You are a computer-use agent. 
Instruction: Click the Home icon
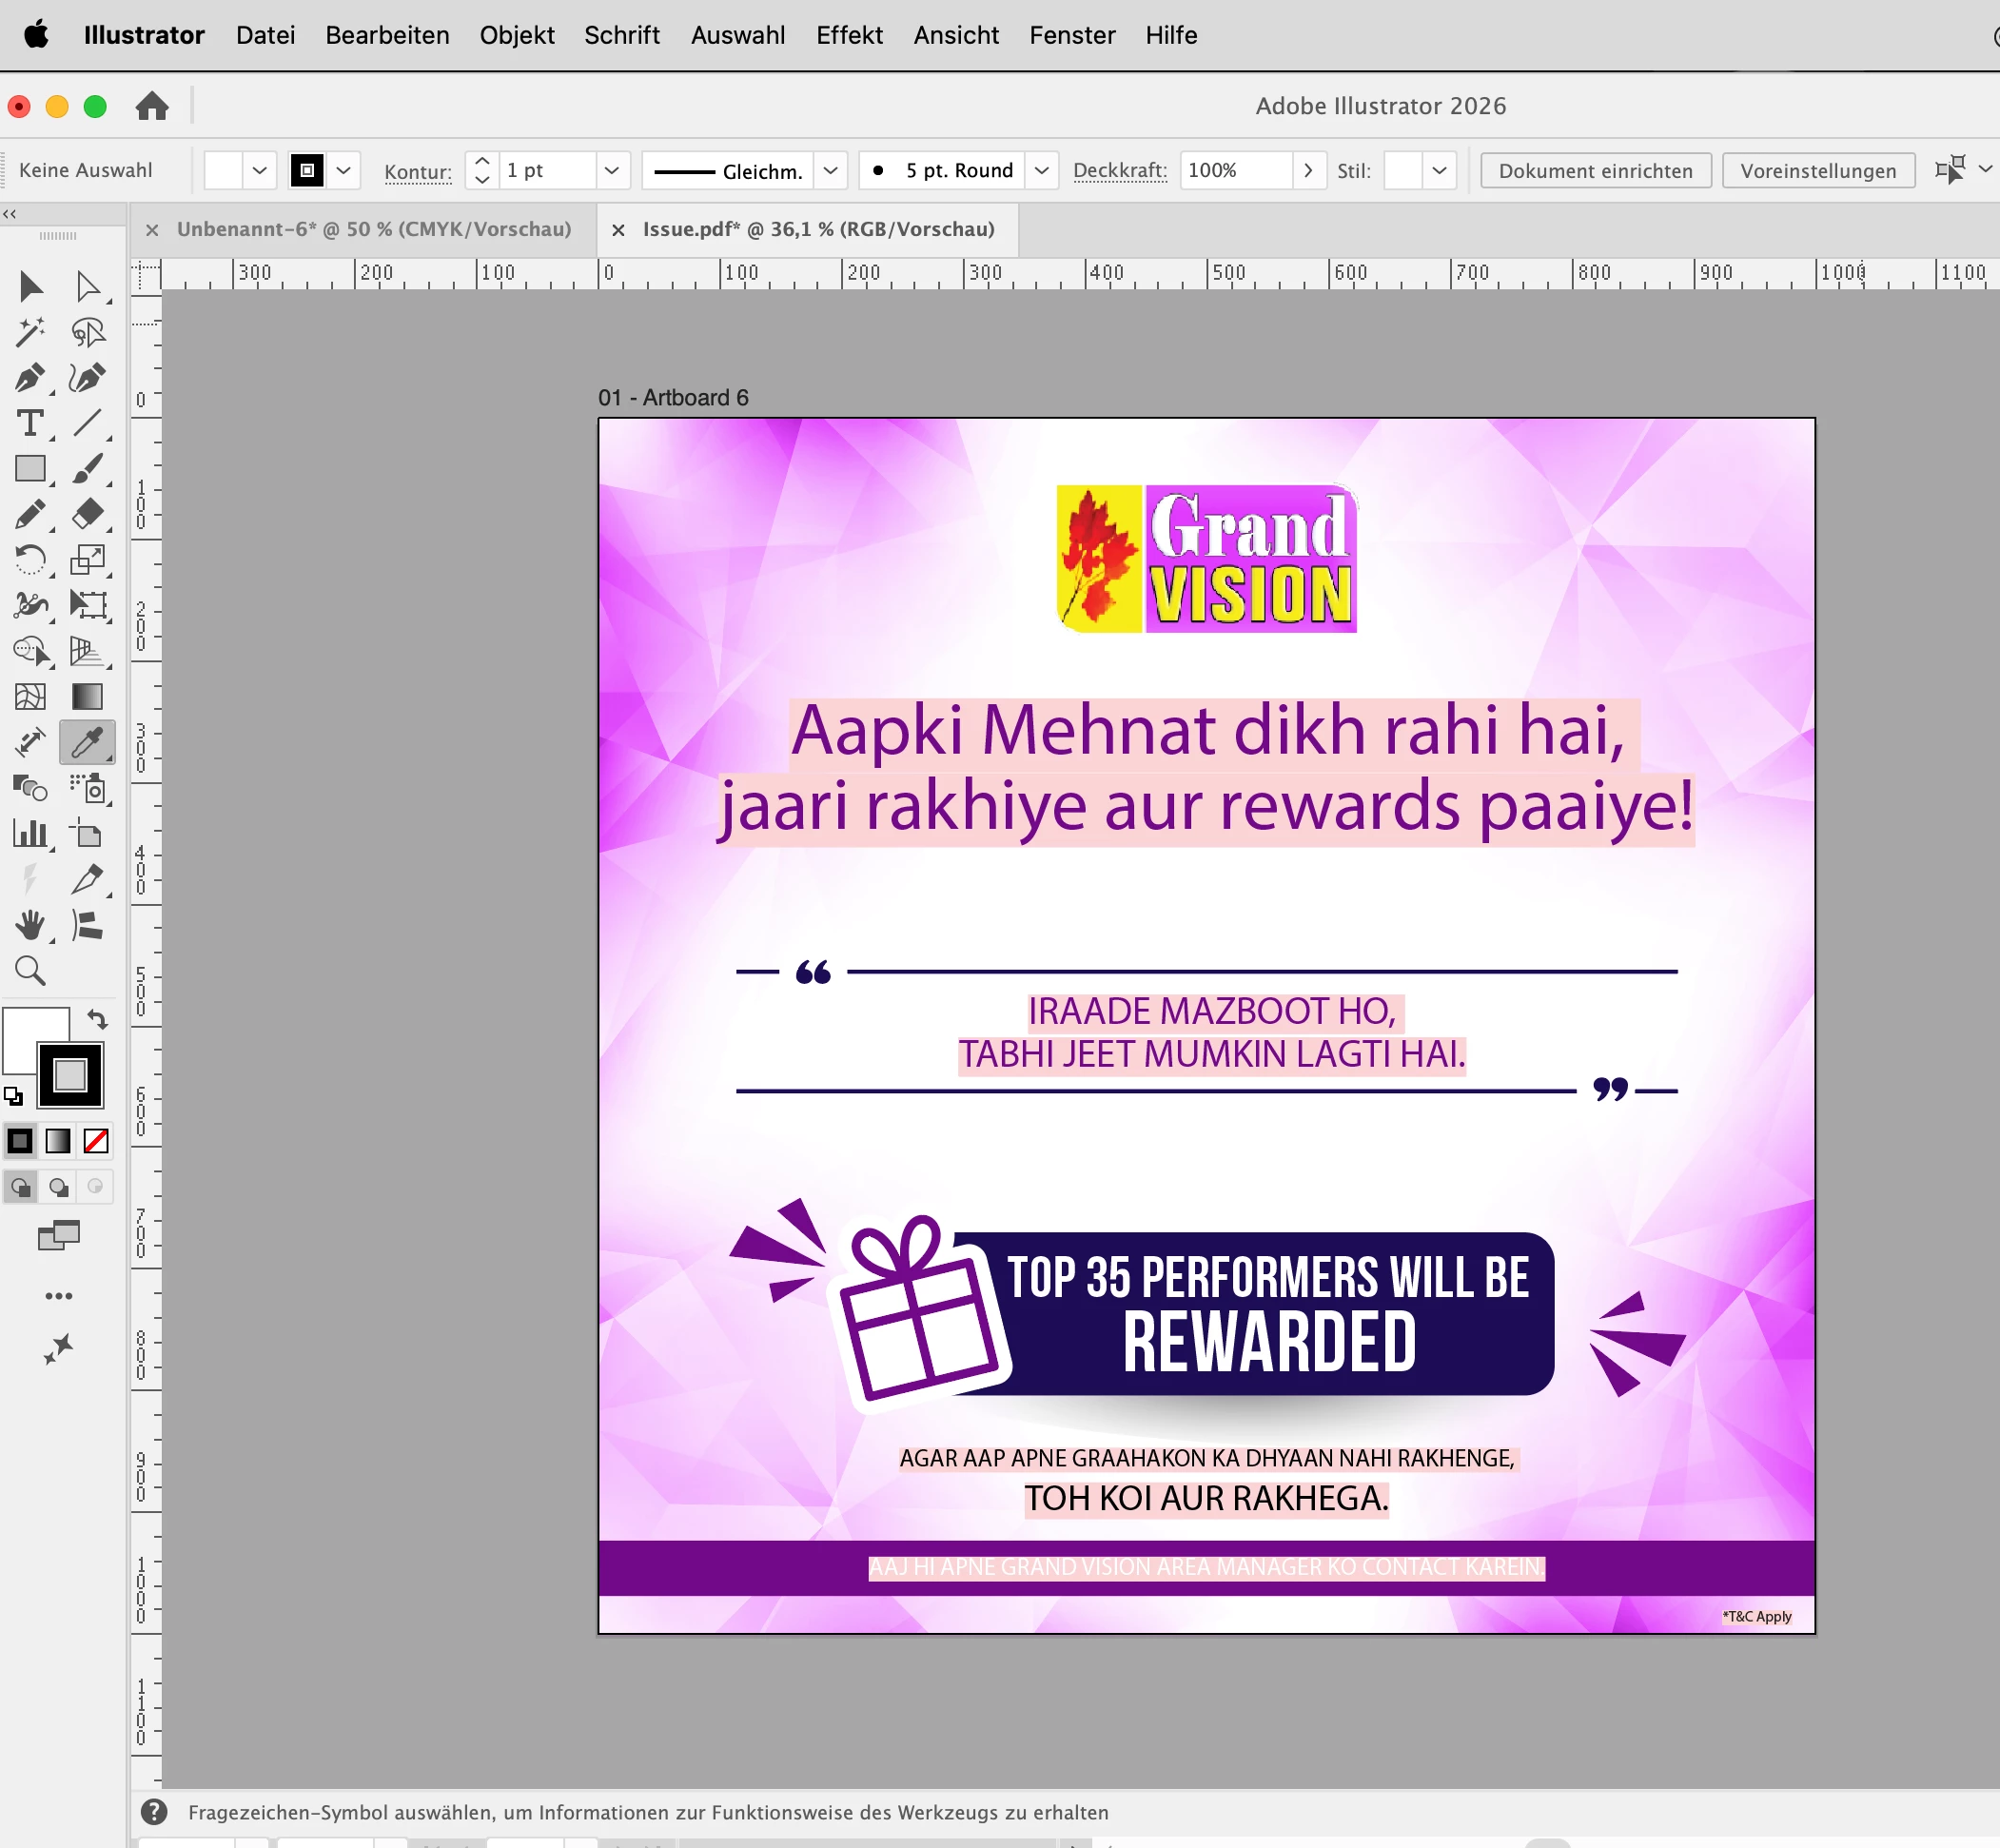(152, 106)
